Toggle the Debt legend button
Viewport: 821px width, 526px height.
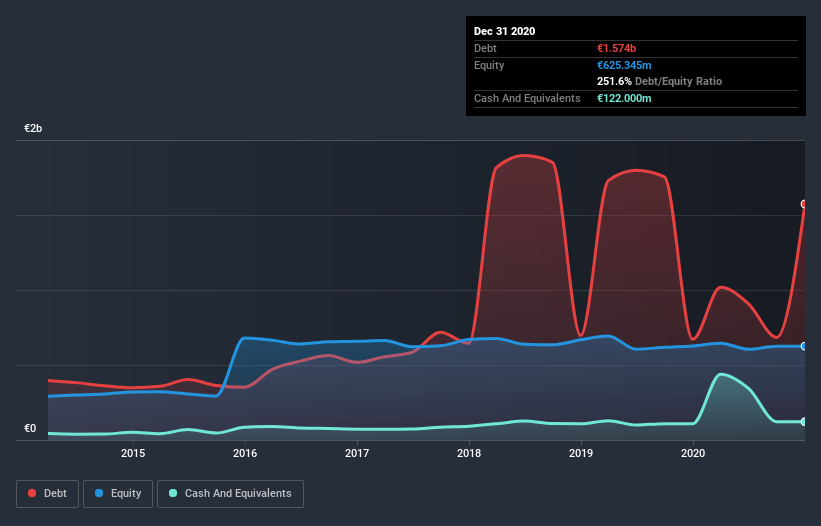coord(48,494)
